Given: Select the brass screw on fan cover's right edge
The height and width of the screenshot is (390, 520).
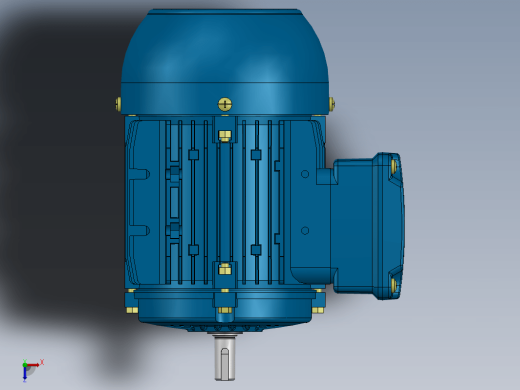Looking at the screenshot, I should tap(332, 104).
